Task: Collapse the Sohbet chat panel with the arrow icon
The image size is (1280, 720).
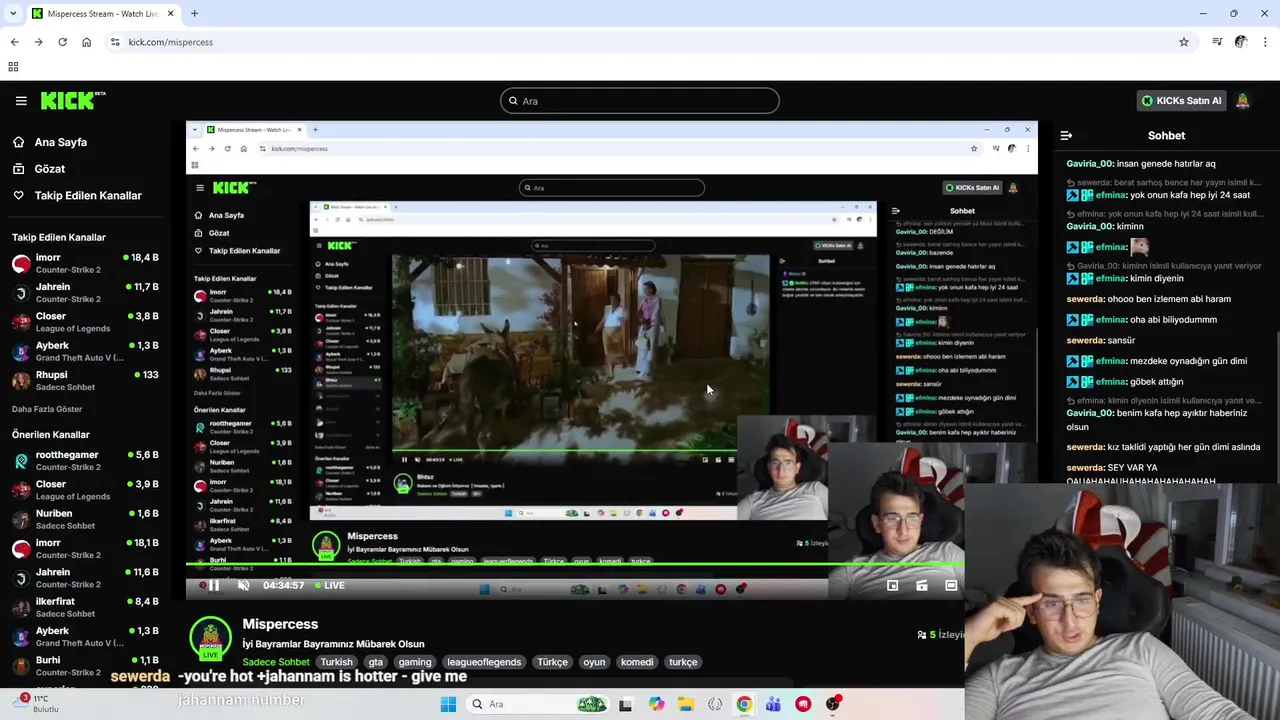Action: tap(1066, 135)
